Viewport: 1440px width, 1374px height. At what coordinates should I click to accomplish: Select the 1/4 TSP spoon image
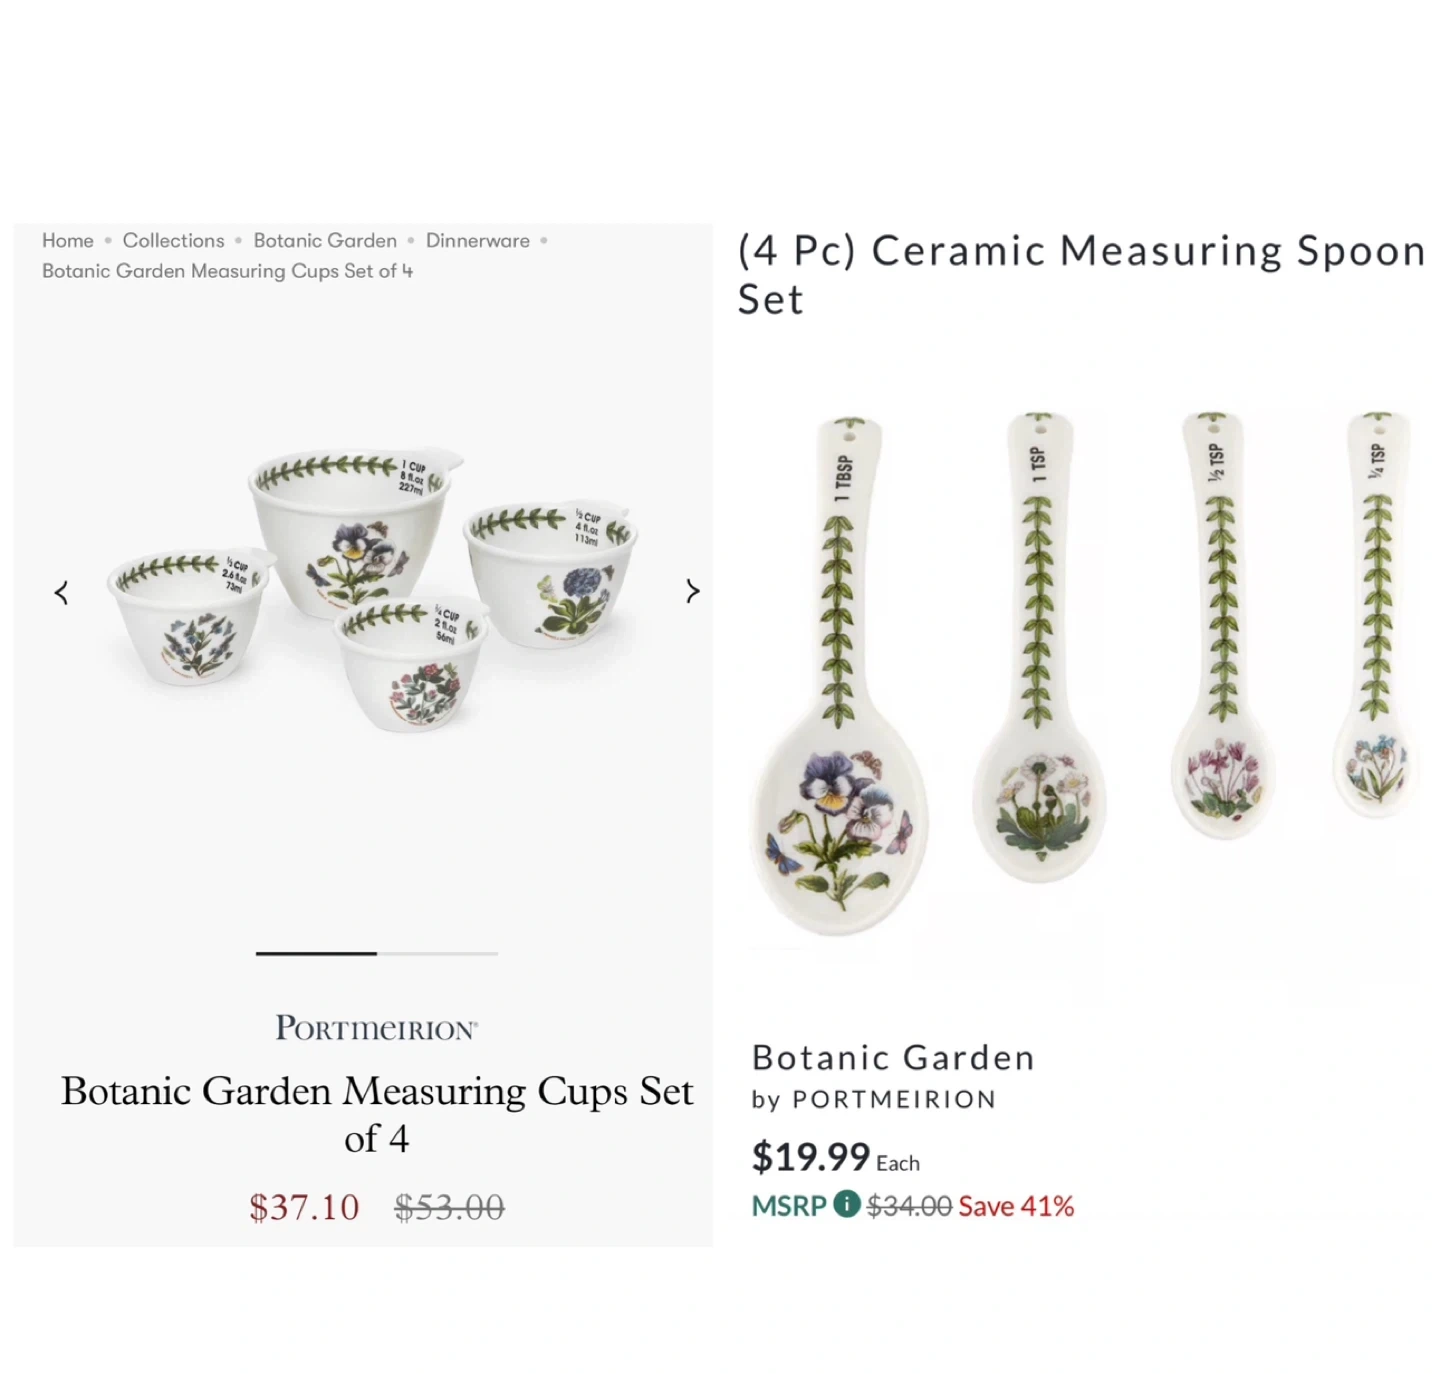(1378, 620)
